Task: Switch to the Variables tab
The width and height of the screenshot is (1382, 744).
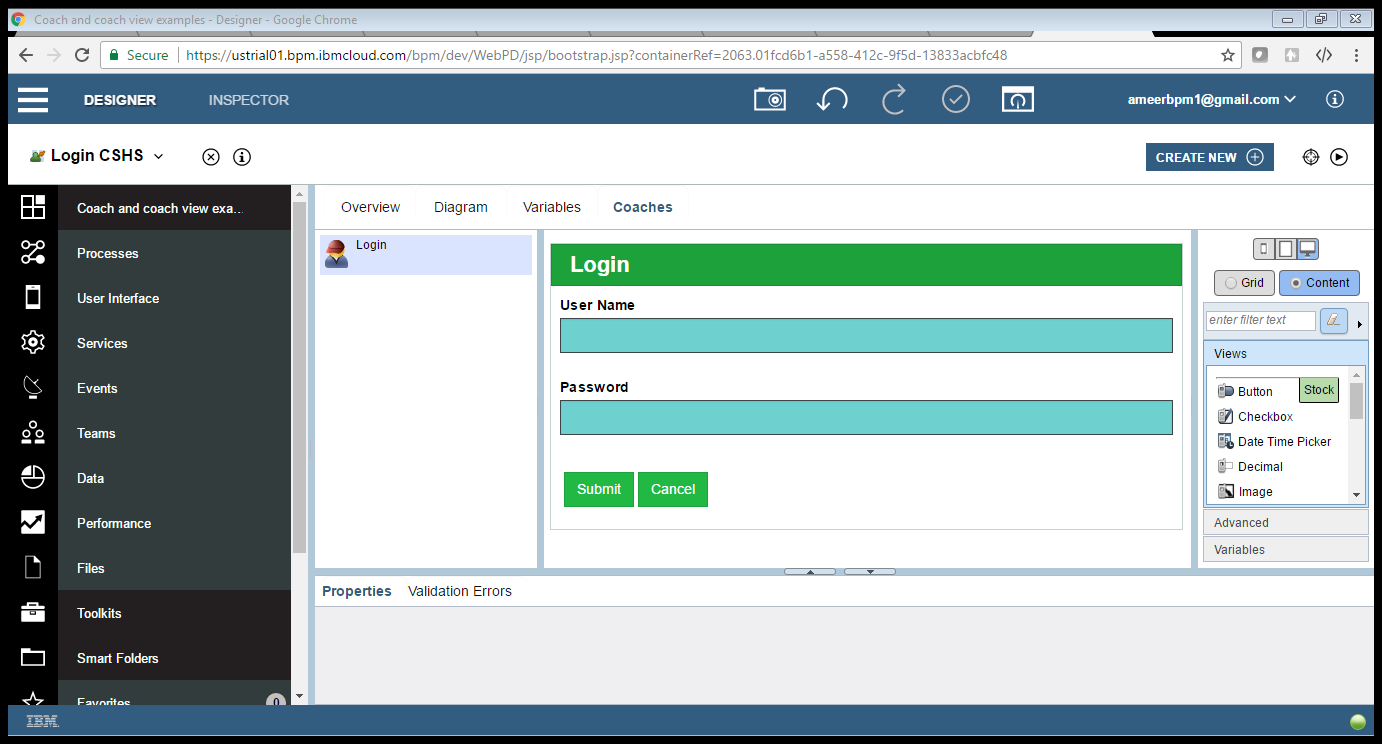Action: click(551, 206)
